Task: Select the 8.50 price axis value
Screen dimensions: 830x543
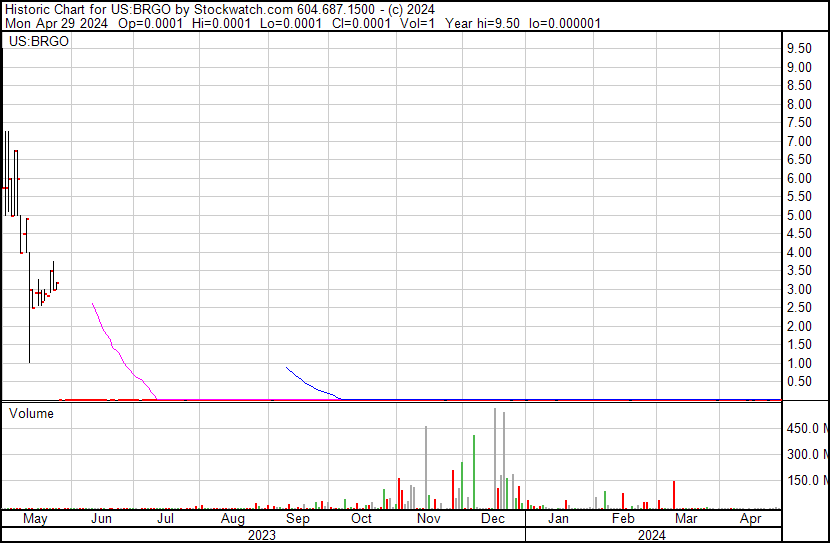Action: (799, 86)
